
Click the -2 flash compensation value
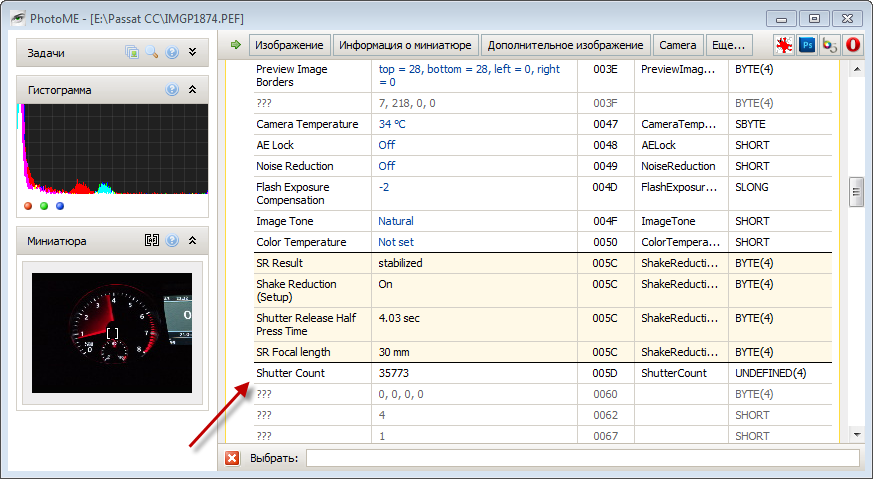(x=384, y=187)
